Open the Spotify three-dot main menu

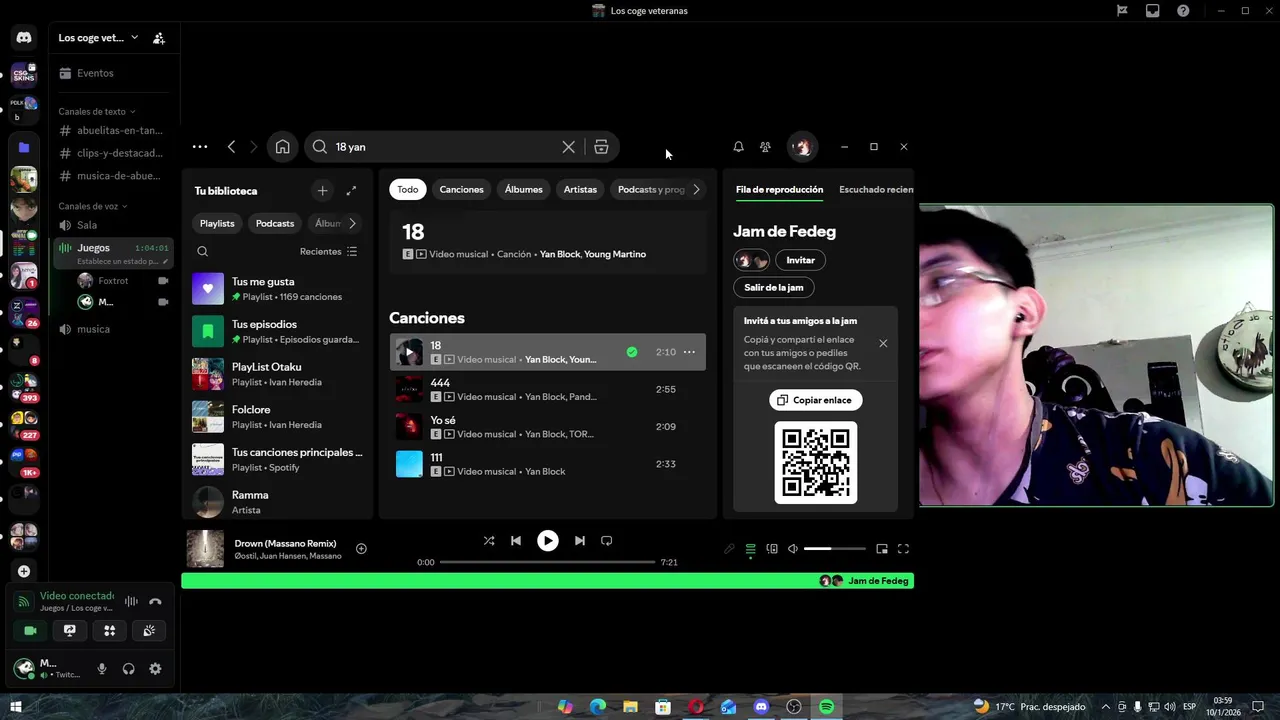pos(200,147)
